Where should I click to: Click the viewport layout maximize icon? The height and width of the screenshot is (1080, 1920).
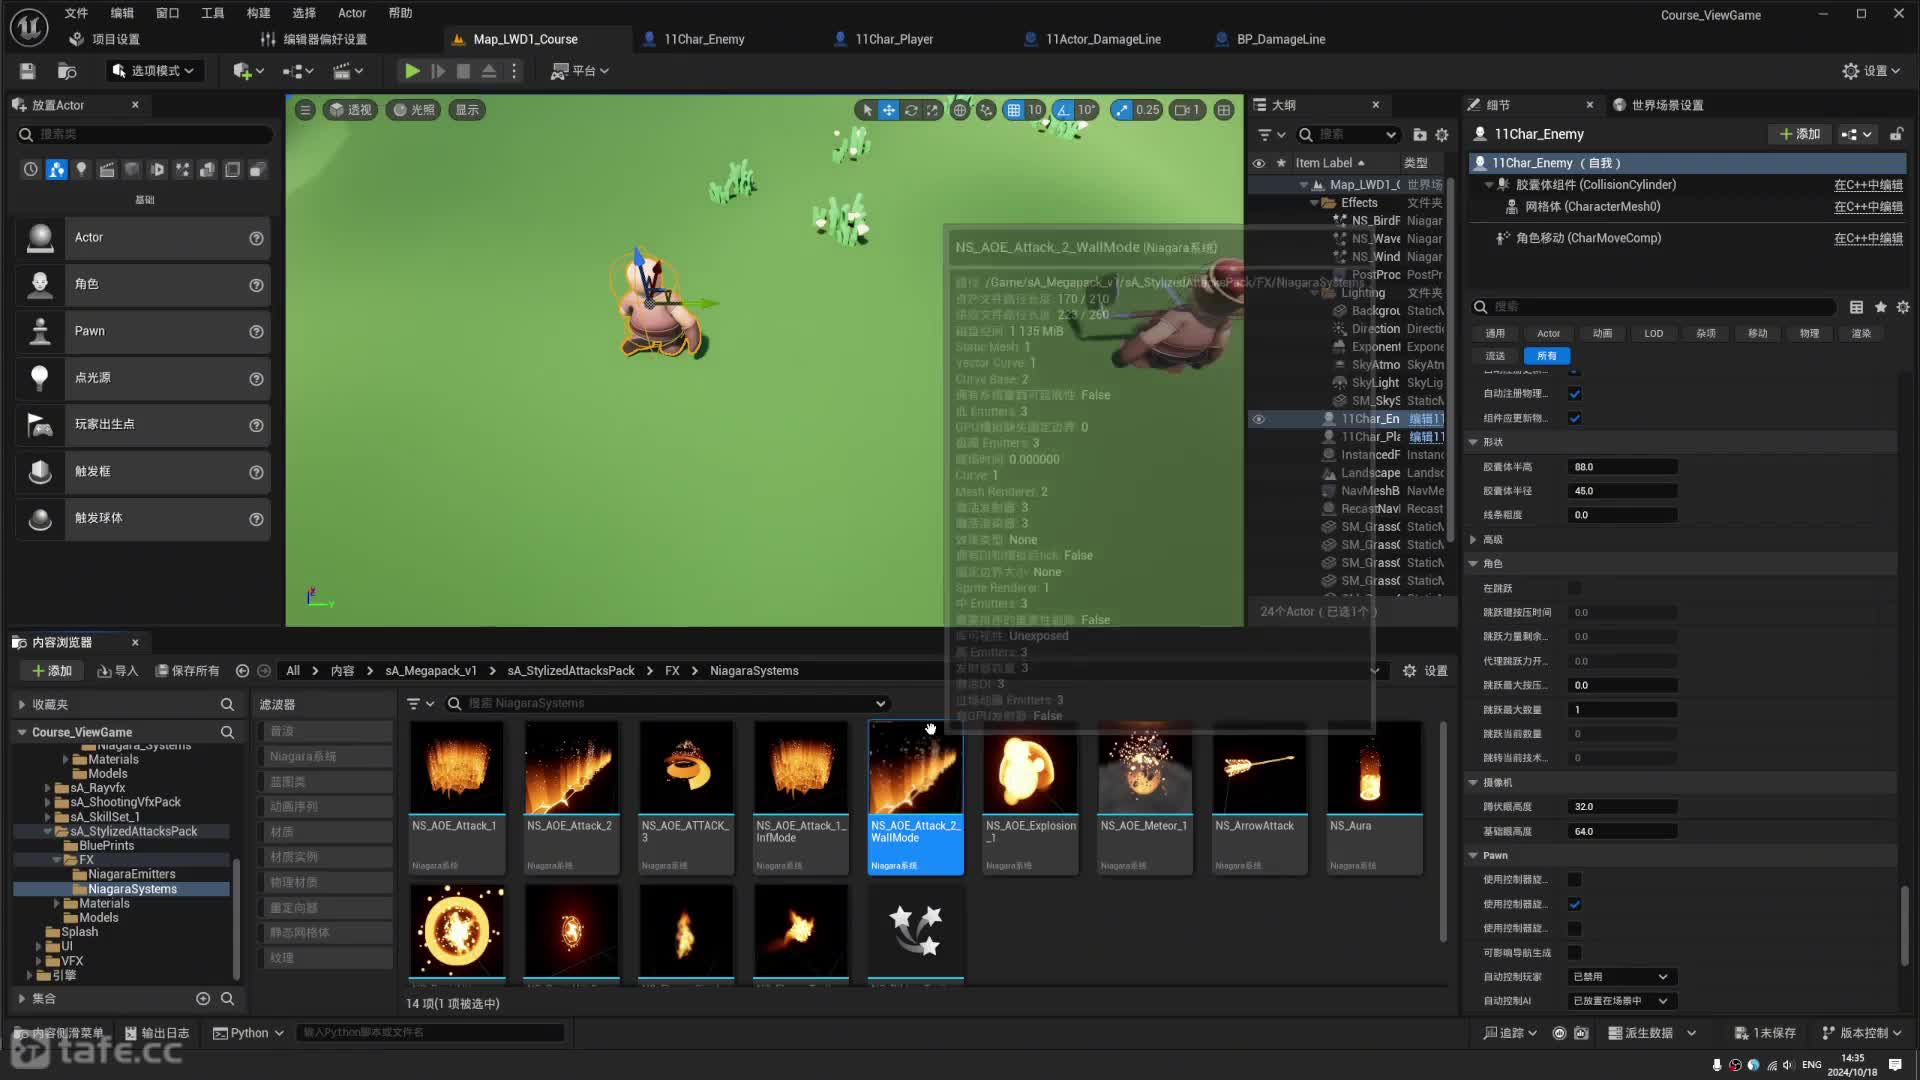point(1224,110)
